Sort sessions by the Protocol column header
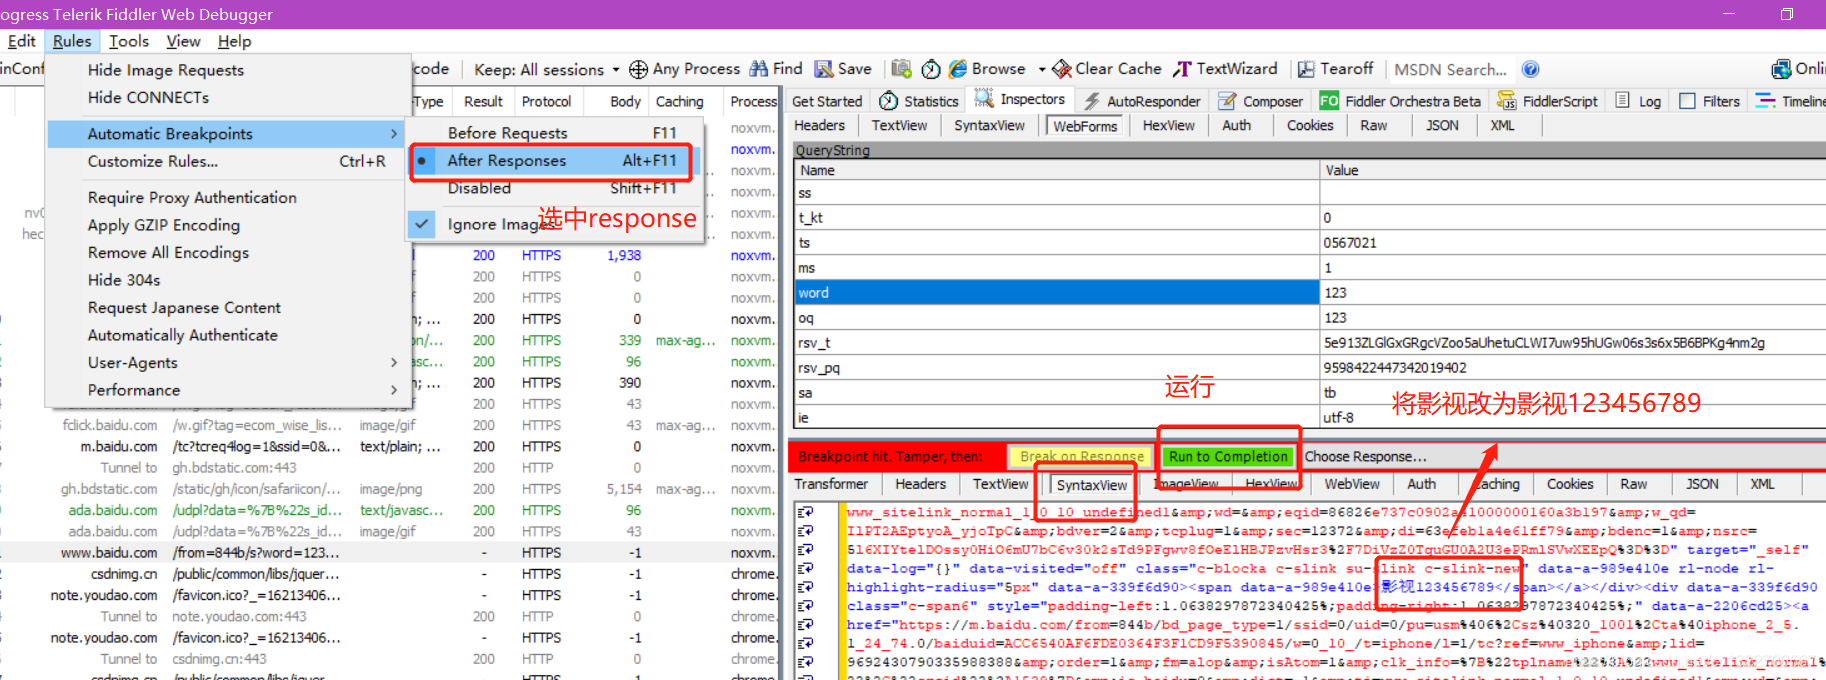The height and width of the screenshot is (680, 1826). (x=546, y=101)
